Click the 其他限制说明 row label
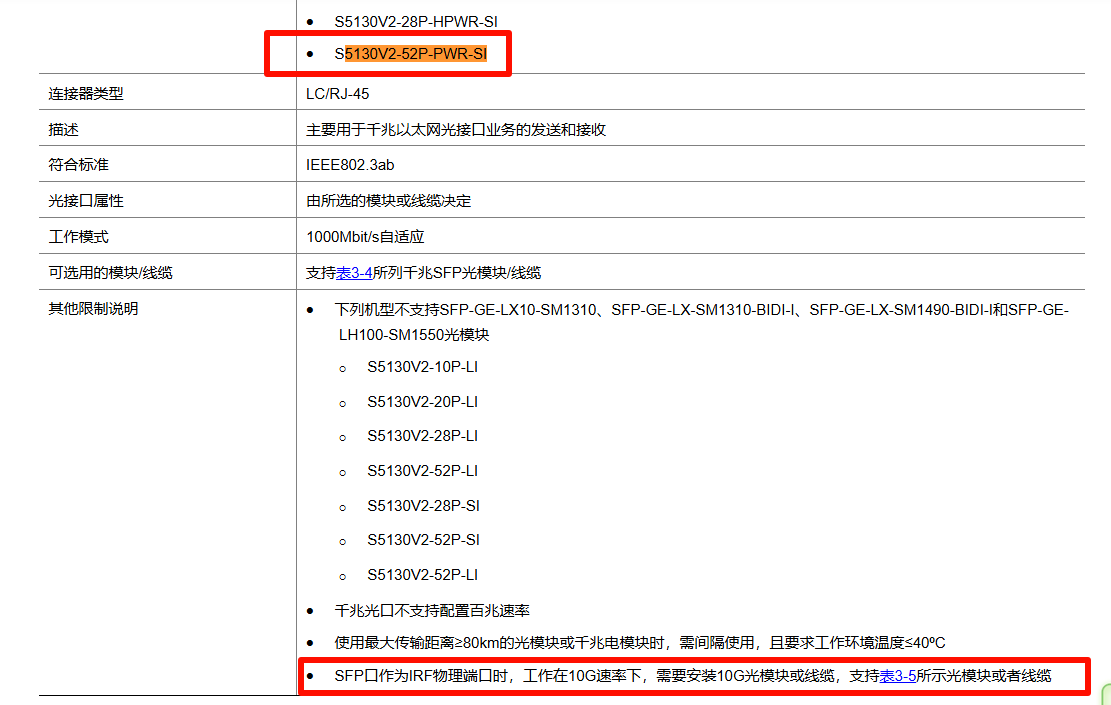Image resolution: width=1111 pixels, height=705 pixels. pos(94,309)
